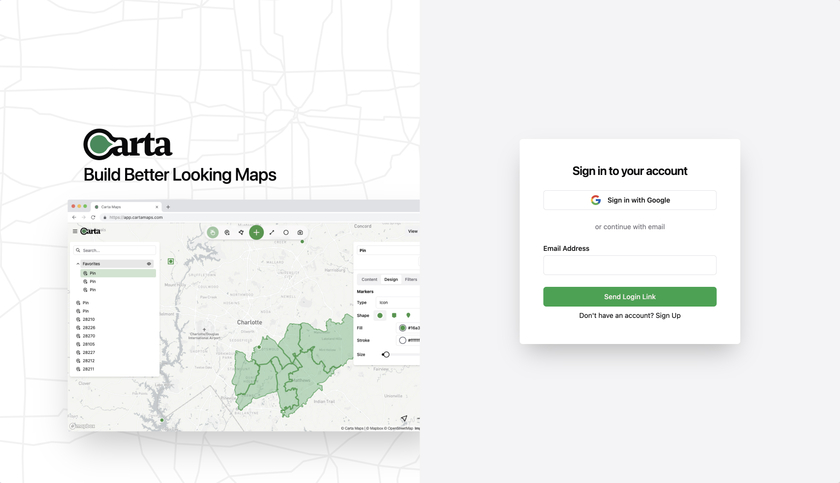This screenshot has width=840, height=483.
Task: Switch to the Filters tab in preview panel
Action: [411, 280]
